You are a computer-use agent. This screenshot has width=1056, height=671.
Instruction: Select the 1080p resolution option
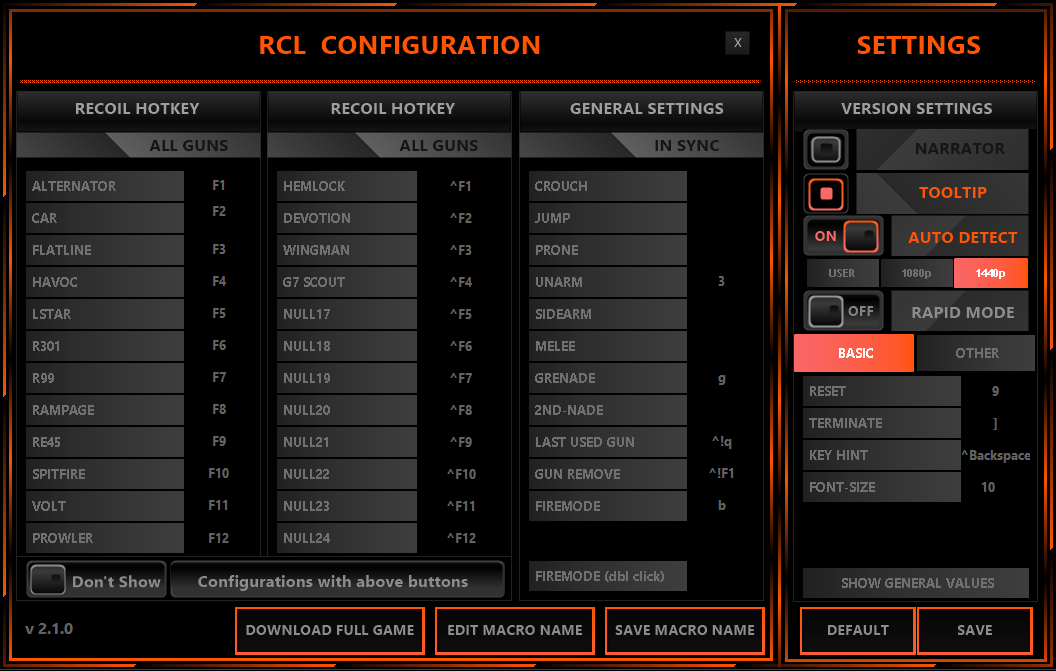pos(916,273)
